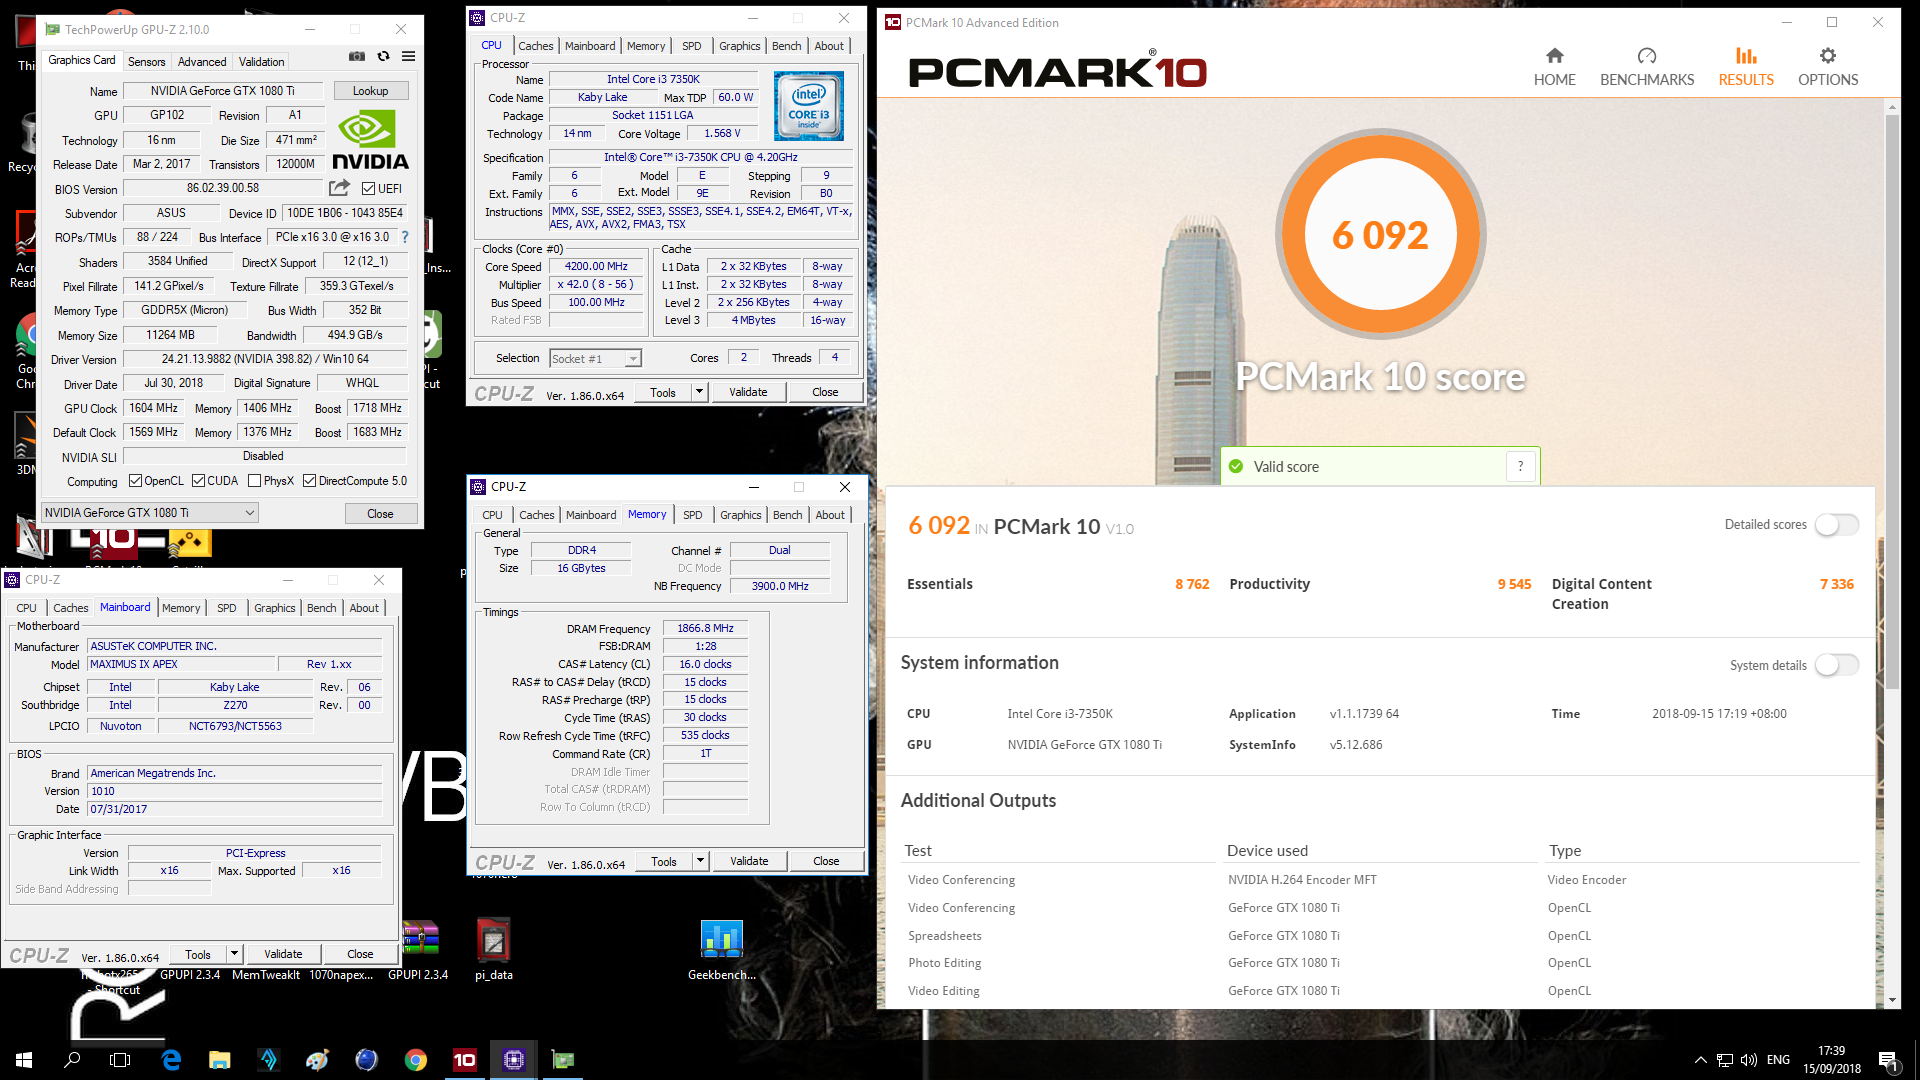Enable the PhysX checkbox in GPU-Z
The width and height of the screenshot is (1920, 1080).
click(x=254, y=481)
